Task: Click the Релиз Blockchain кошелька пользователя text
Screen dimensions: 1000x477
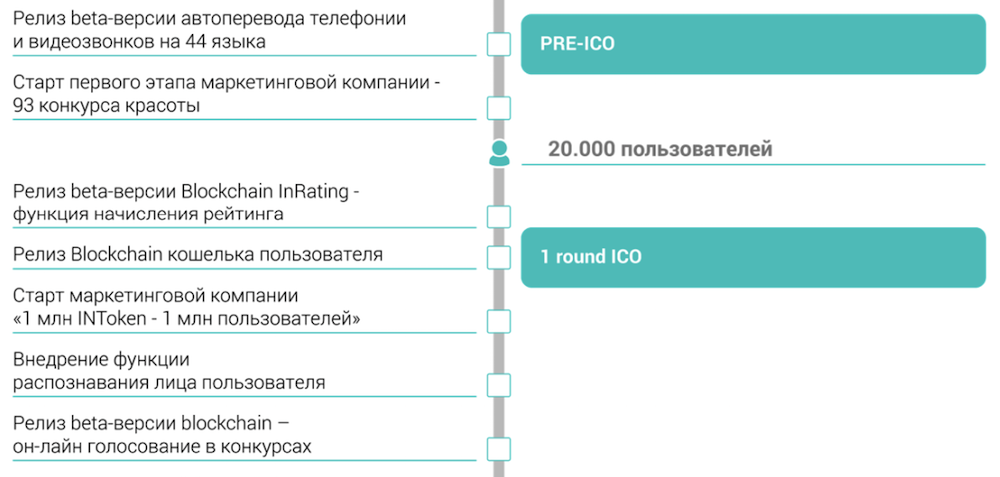Action: tap(198, 254)
